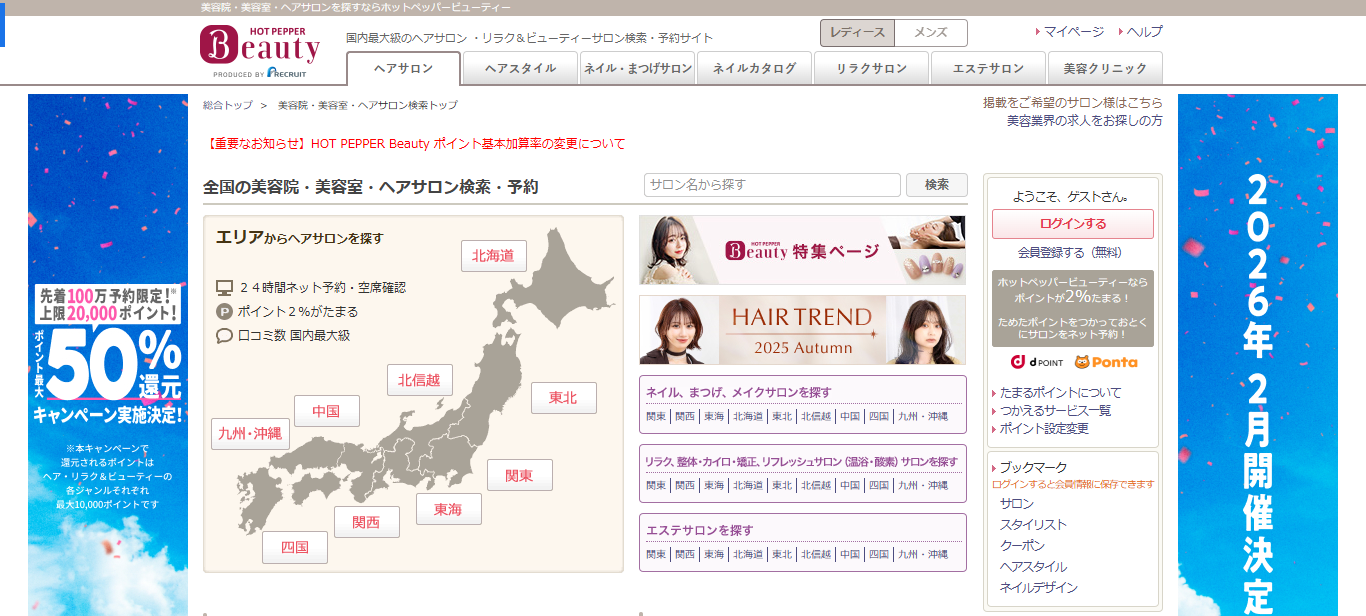Click the d POINT logo

[x=1037, y=362]
